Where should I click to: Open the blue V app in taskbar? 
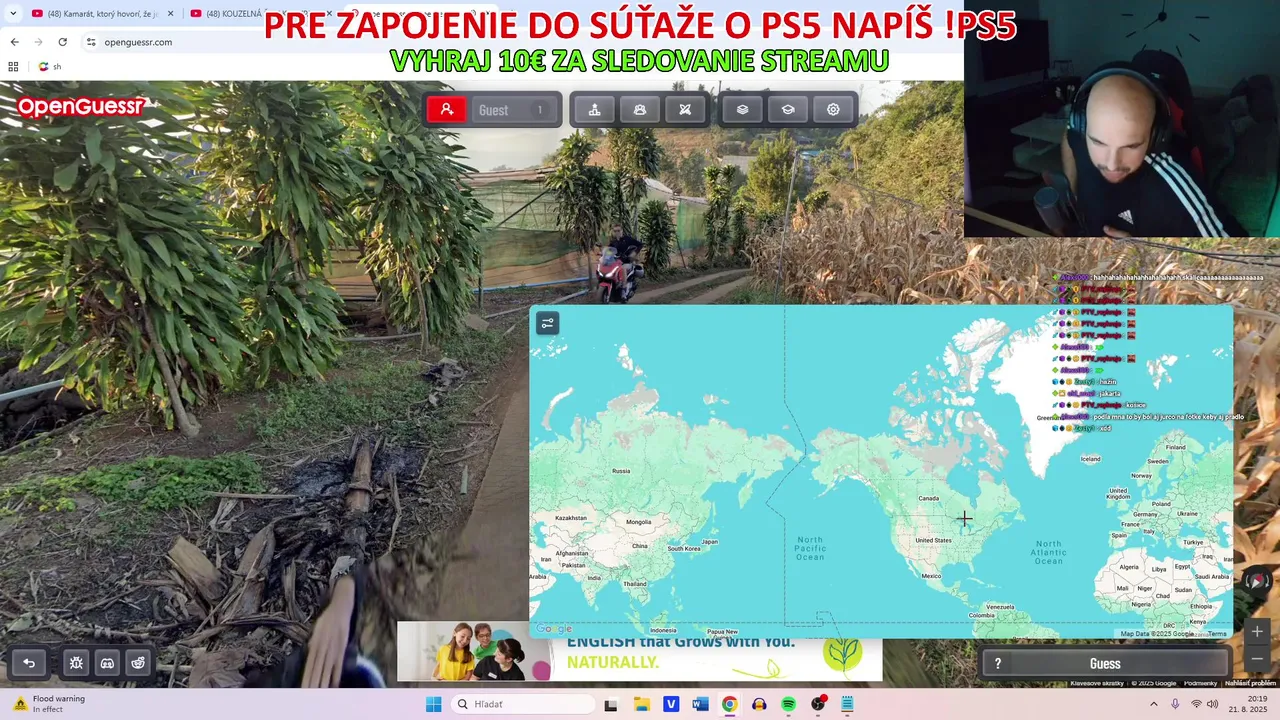point(670,704)
